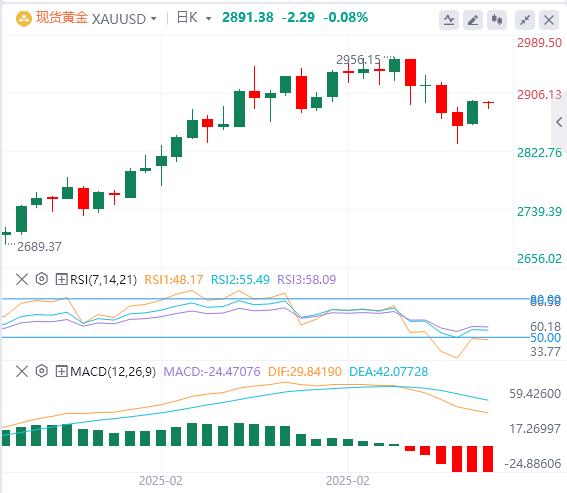Click the 59.42600 MACD axis value
This screenshot has height=493, width=567.
[535, 394]
